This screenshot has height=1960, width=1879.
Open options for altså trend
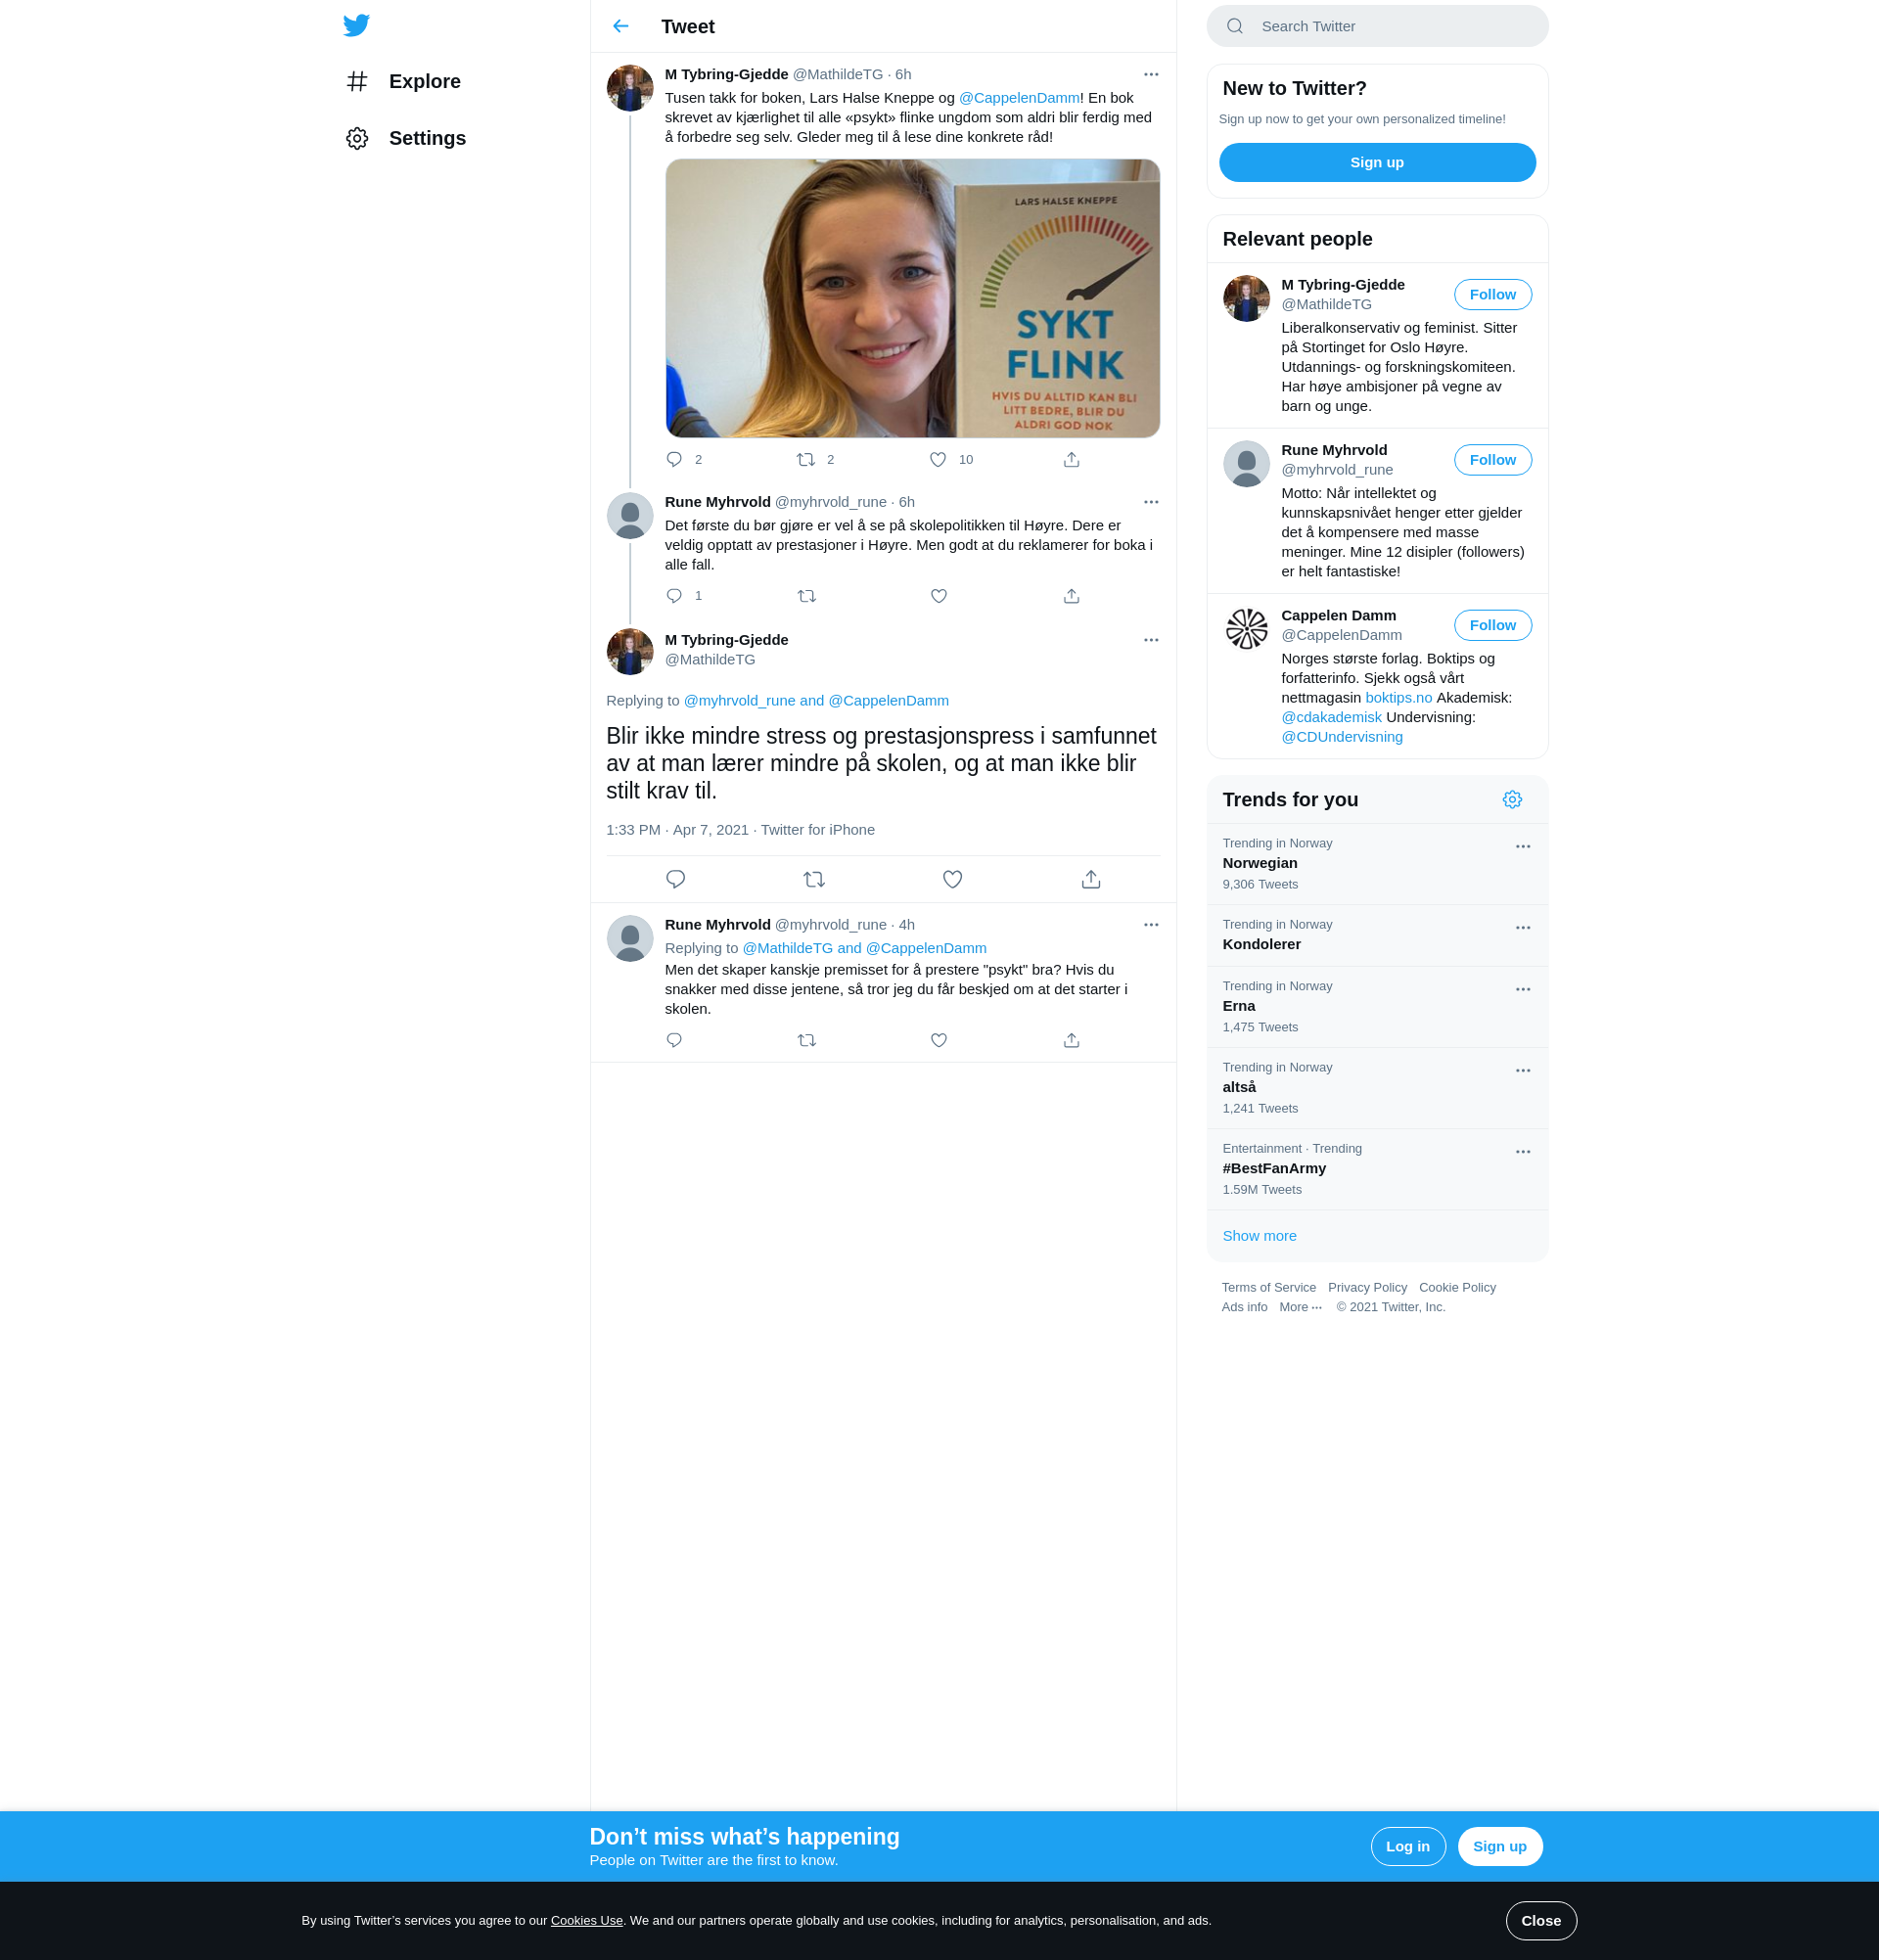(x=1522, y=1071)
